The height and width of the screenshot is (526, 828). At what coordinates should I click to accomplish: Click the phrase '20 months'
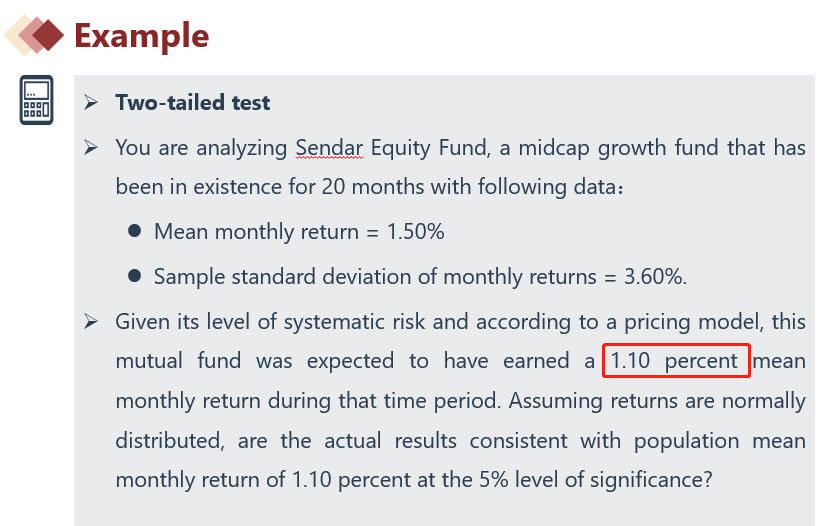click(x=365, y=187)
